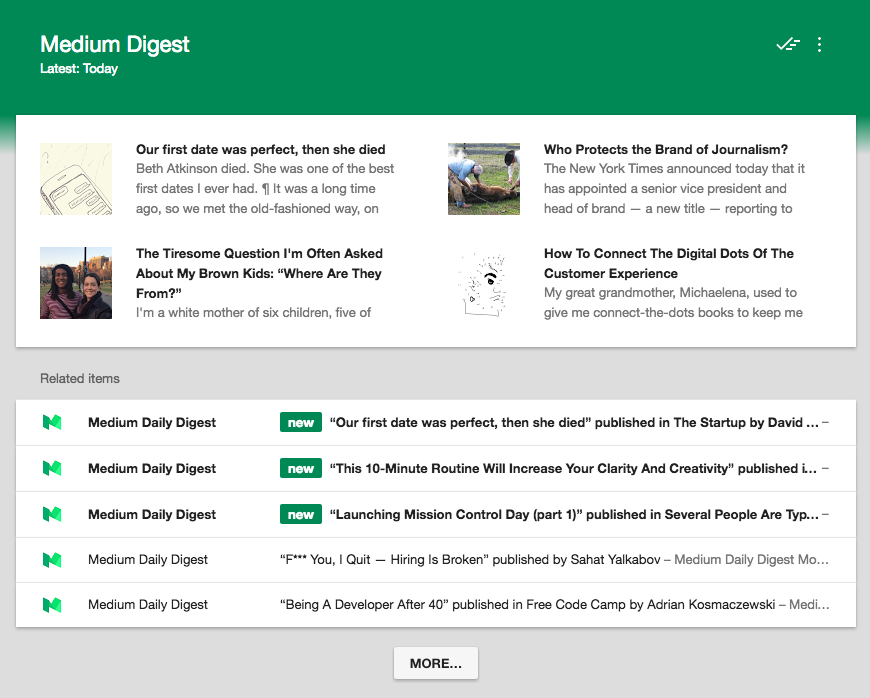The height and width of the screenshot is (698, 870).
Task: Click the new badge on Mission Control row
Action: click(300, 514)
